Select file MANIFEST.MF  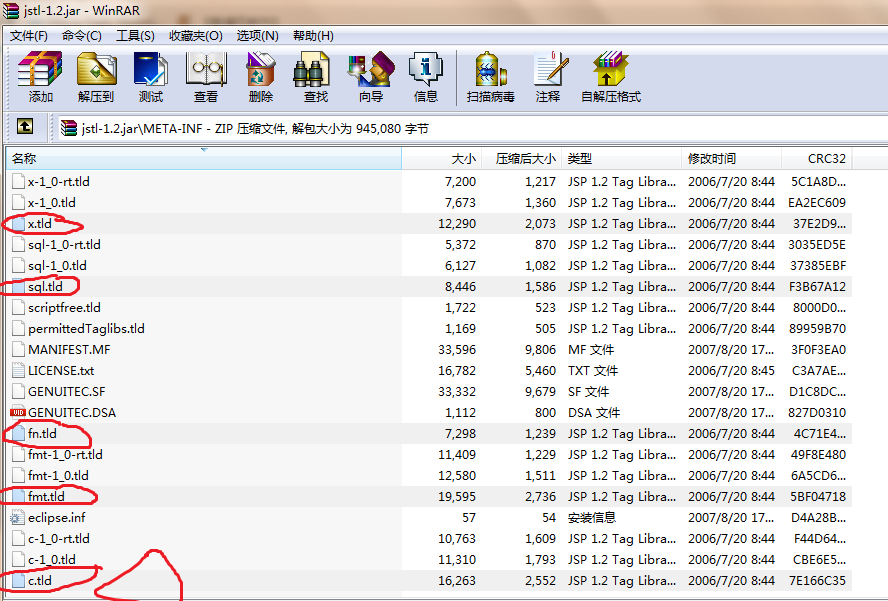(69, 349)
